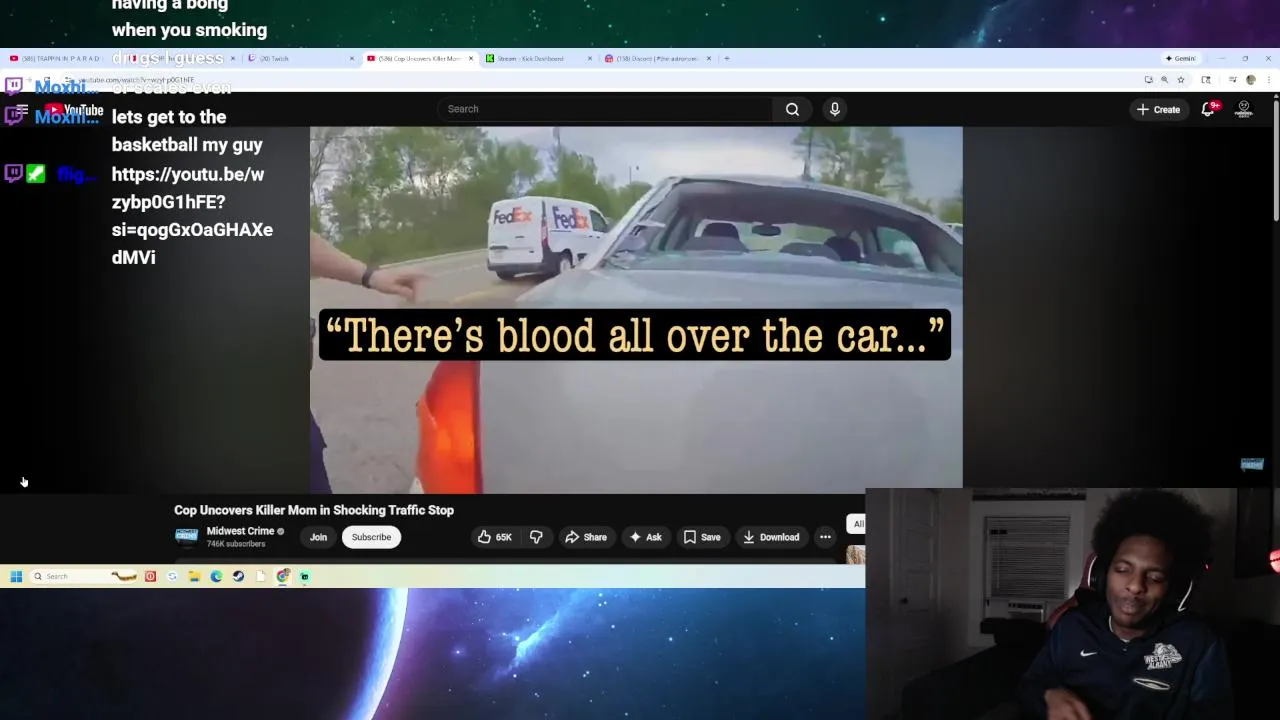
Task: Open the Create upload menu
Action: coord(1158,109)
